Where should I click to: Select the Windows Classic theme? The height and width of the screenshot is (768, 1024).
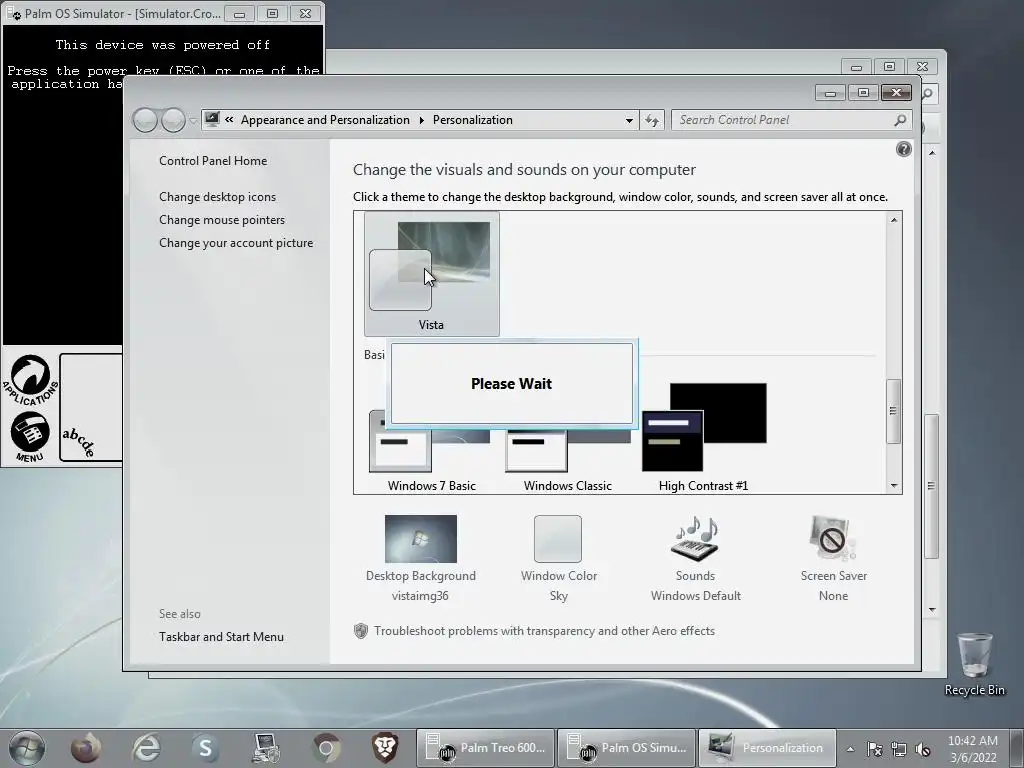coord(568,451)
